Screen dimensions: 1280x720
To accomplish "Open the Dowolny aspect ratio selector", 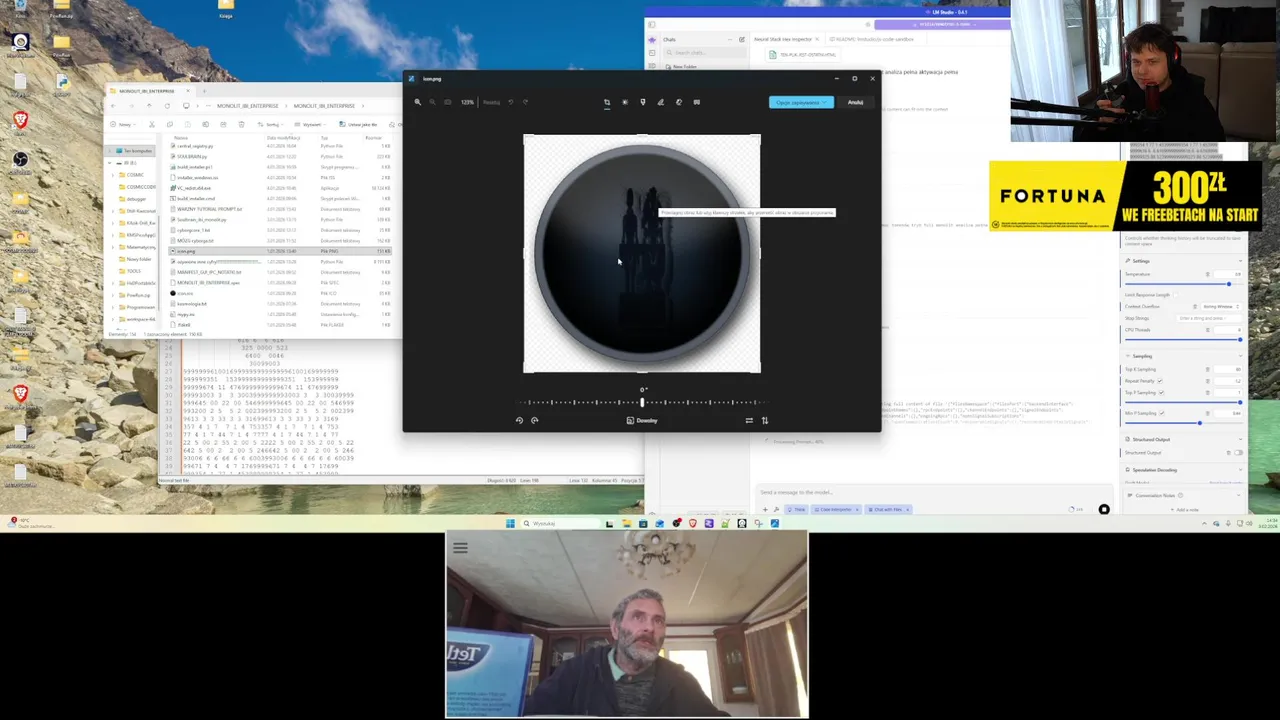I will 641,420.
